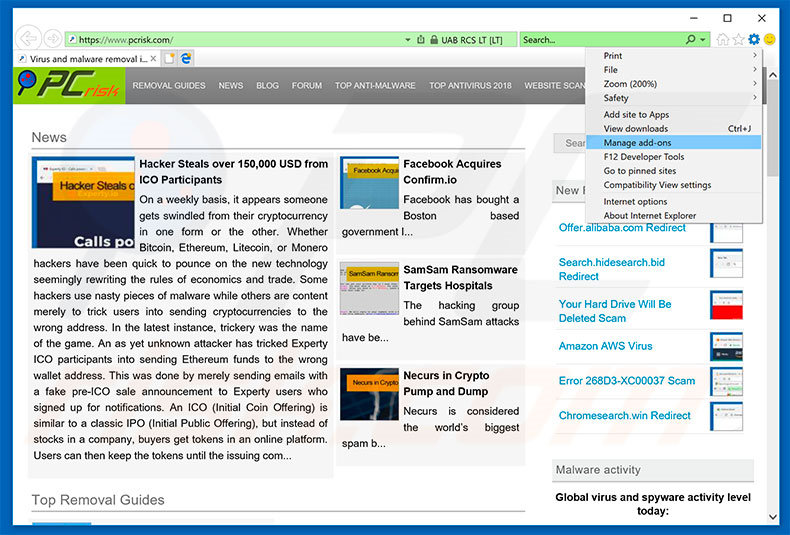Click the browser Back arrow button

(x=28, y=39)
